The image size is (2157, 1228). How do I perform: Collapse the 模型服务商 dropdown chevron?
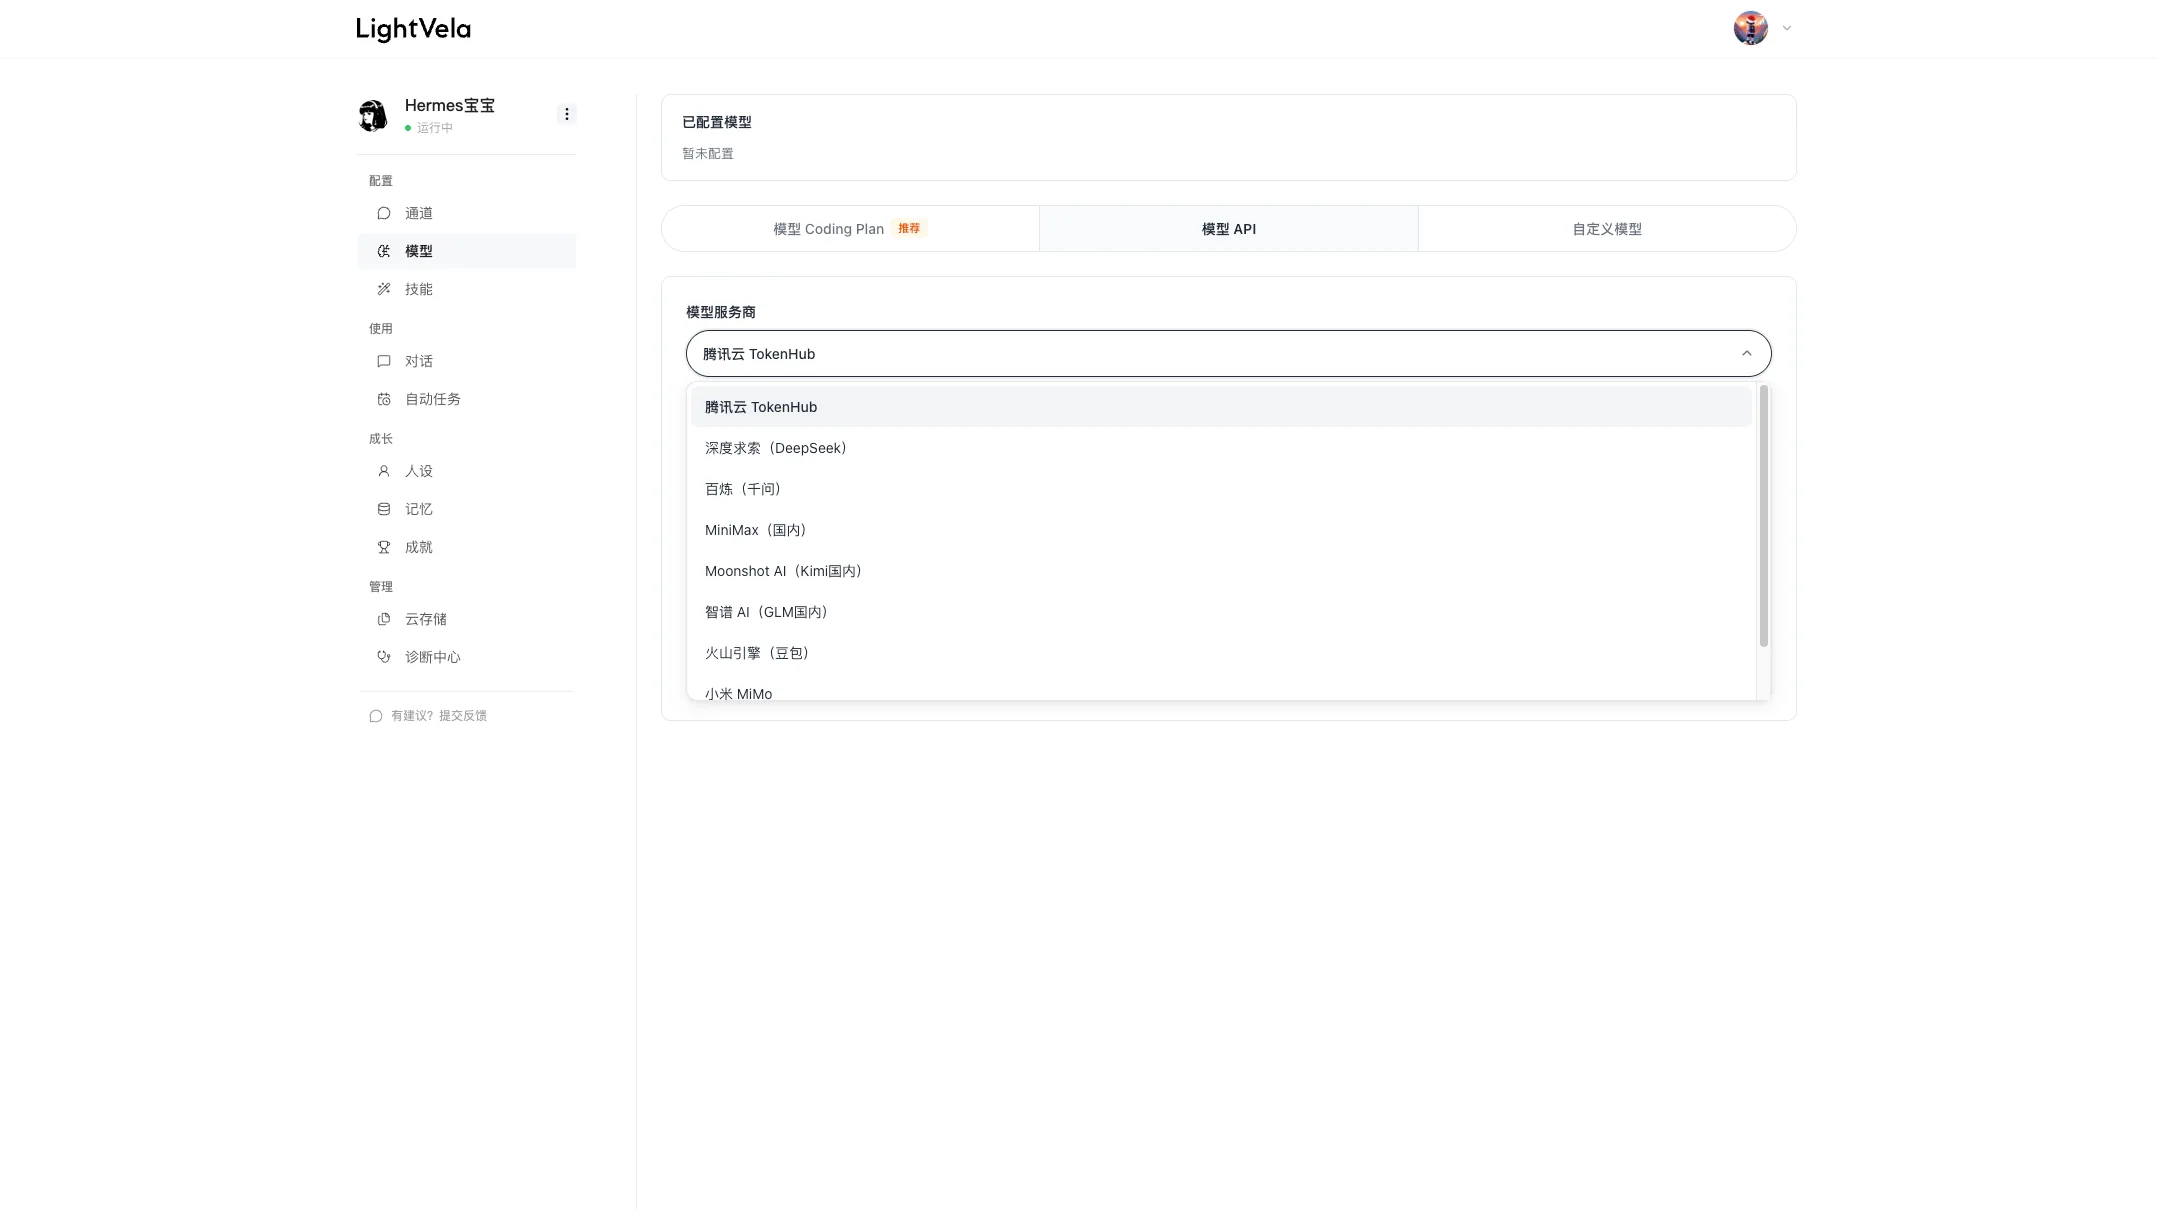click(1746, 353)
